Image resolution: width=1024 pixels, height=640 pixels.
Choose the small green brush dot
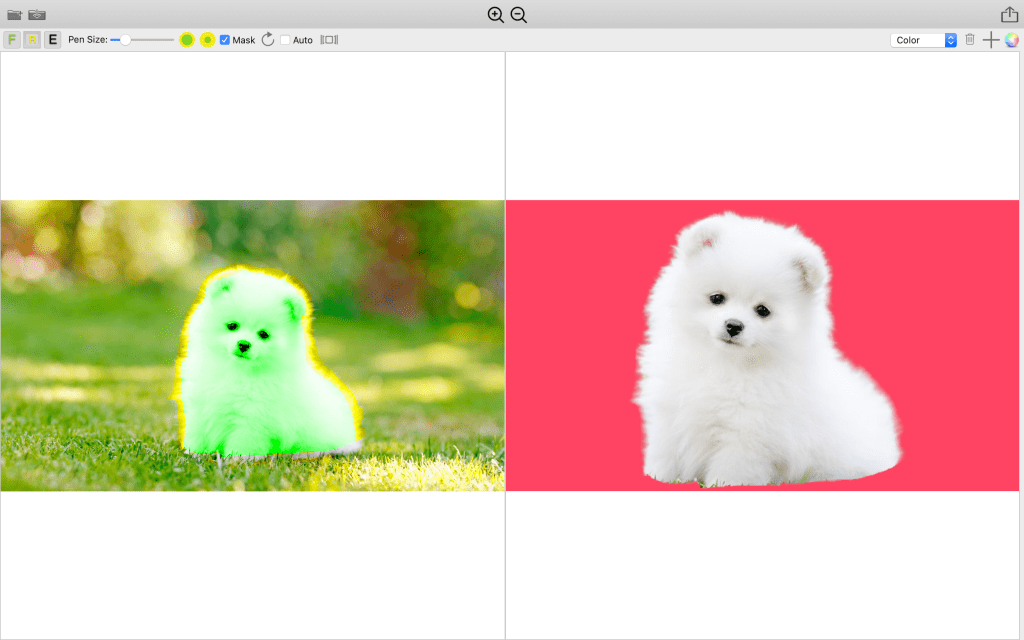pyautogui.click(x=207, y=40)
